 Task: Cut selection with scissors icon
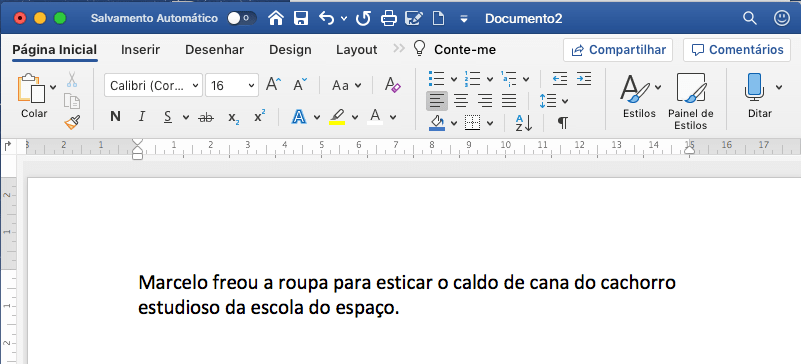pyautogui.click(x=72, y=79)
